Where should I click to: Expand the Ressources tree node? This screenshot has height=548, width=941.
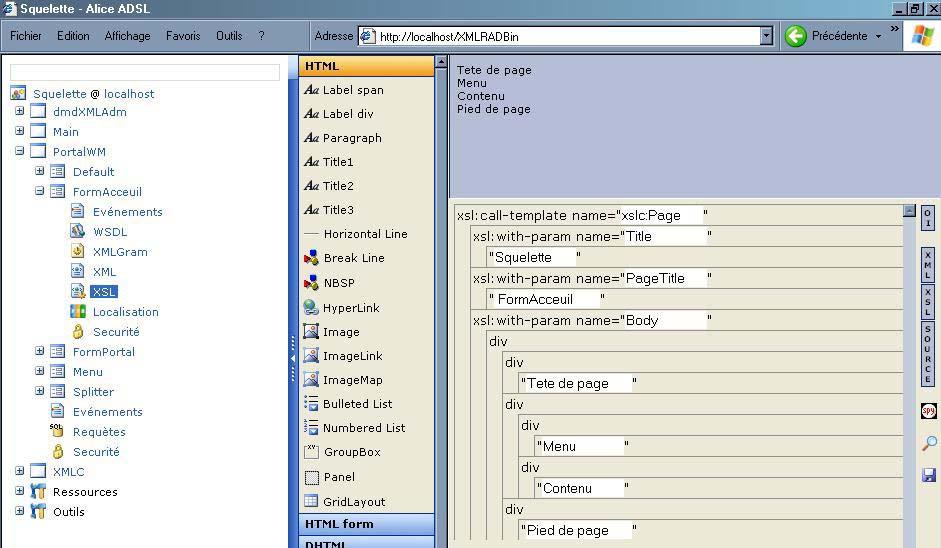pos(19,491)
